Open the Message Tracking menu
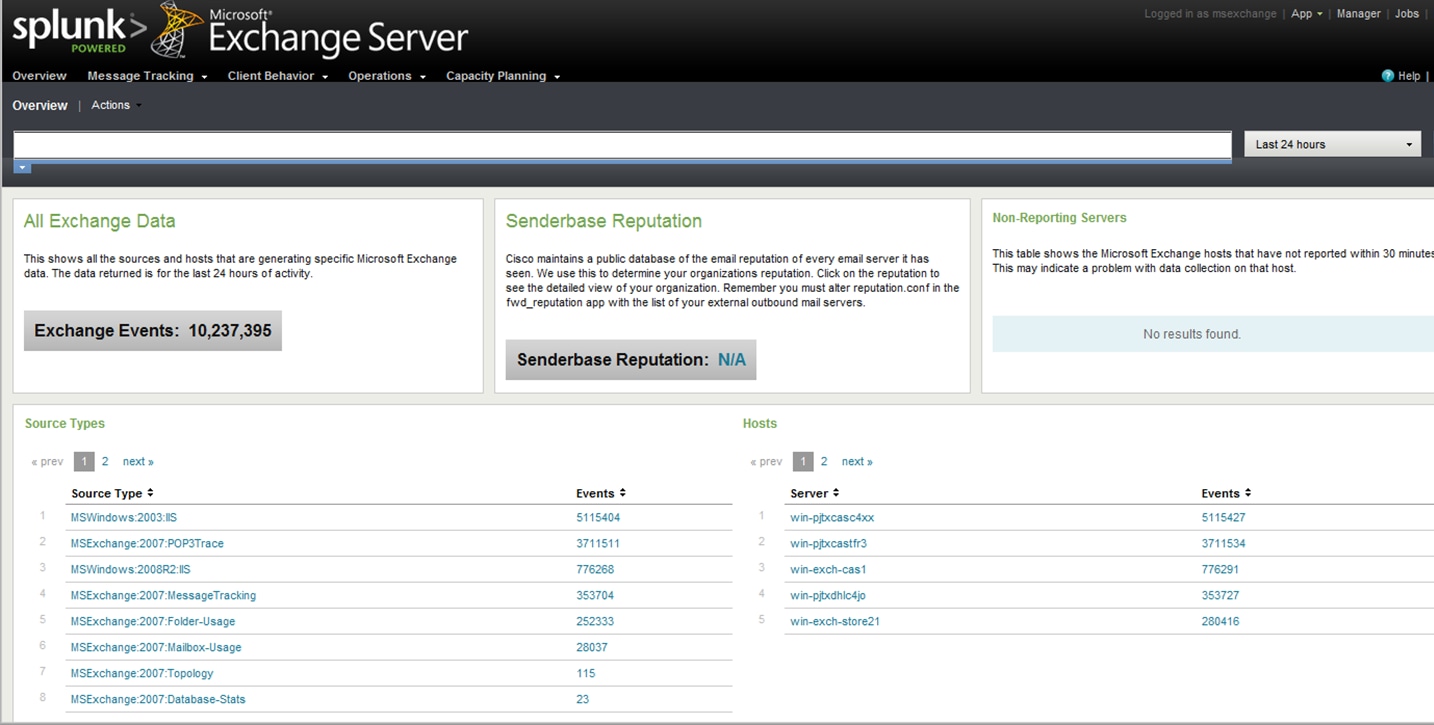The height and width of the screenshot is (725, 1434). coord(146,76)
